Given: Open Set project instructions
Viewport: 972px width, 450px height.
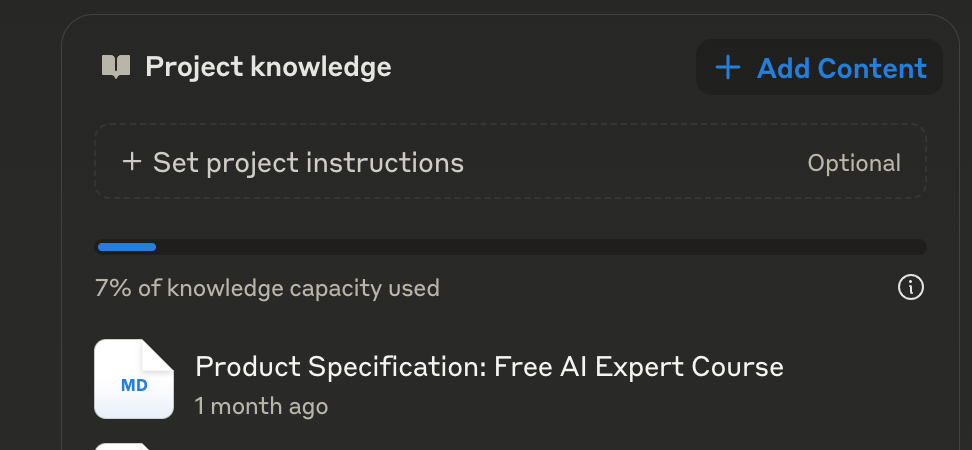Looking at the screenshot, I should click(x=510, y=162).
